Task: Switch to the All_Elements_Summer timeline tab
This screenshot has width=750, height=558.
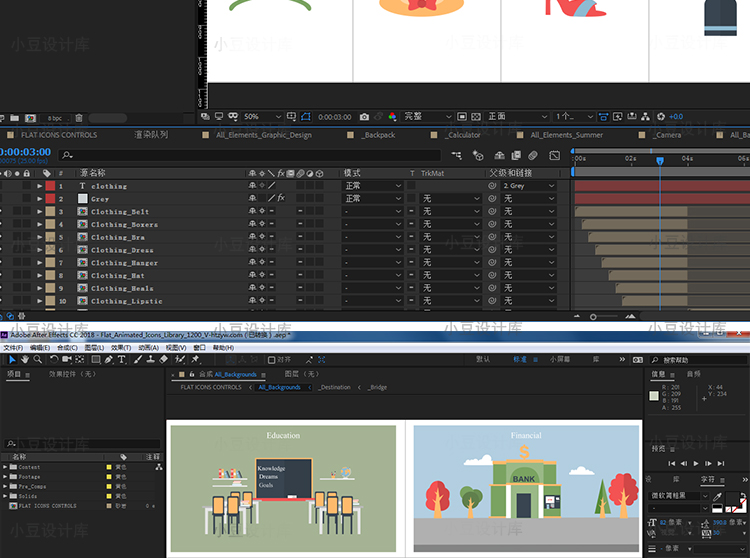Action: point(566,135)
